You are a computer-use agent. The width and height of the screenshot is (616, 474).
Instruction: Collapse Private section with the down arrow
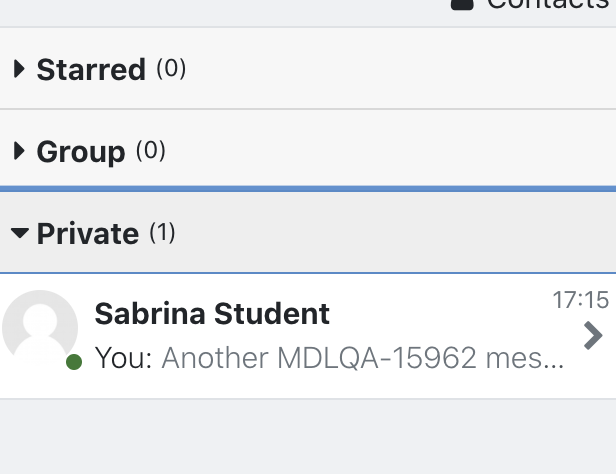[20, 233]
